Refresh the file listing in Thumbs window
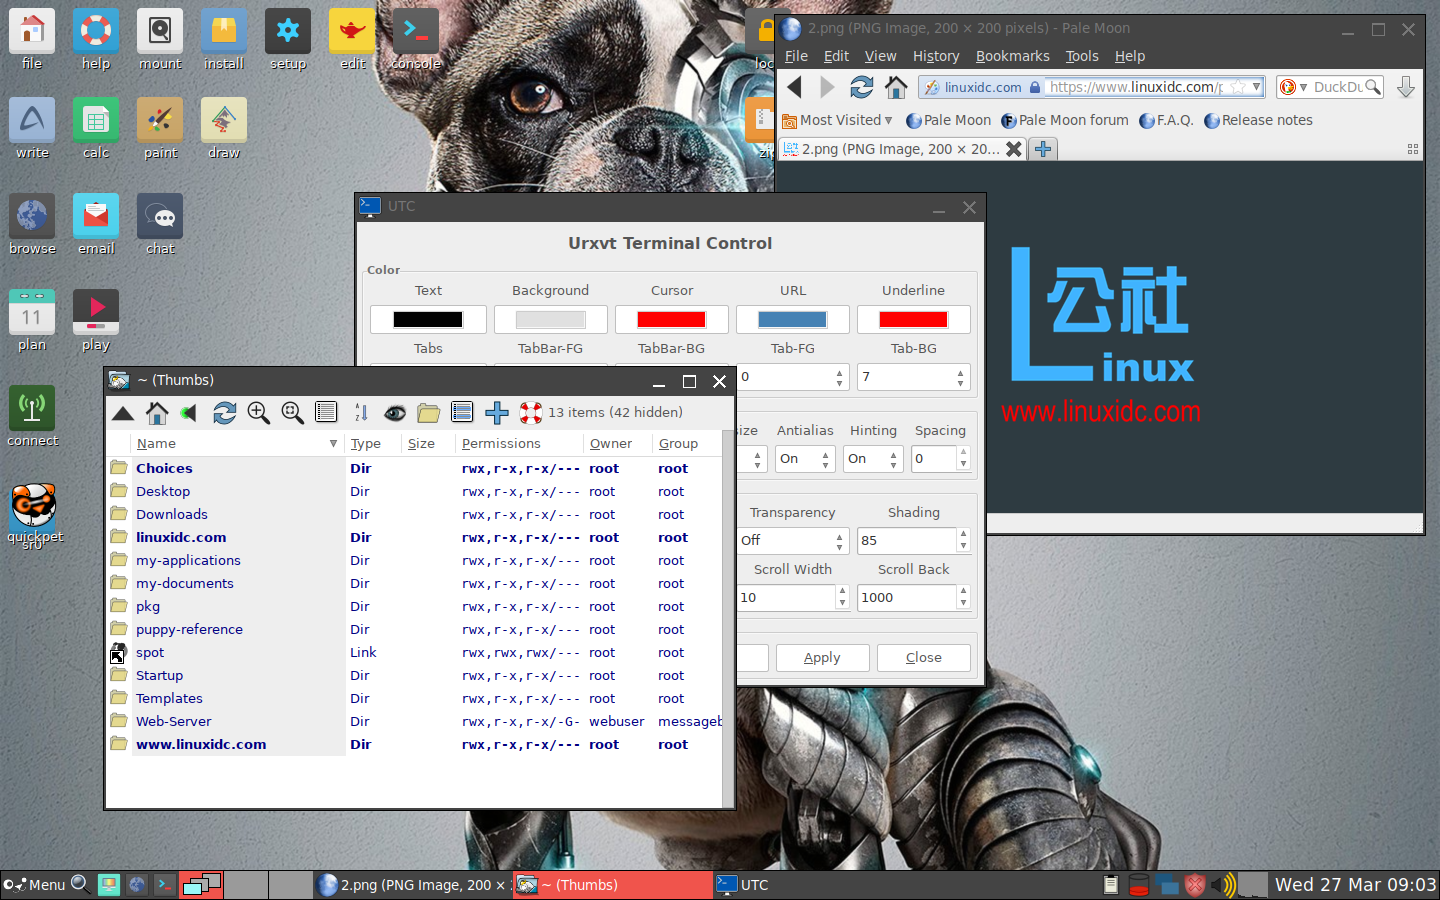Image resolution: width=1440 pixels, height=900 pixels. tap(224, 412)
